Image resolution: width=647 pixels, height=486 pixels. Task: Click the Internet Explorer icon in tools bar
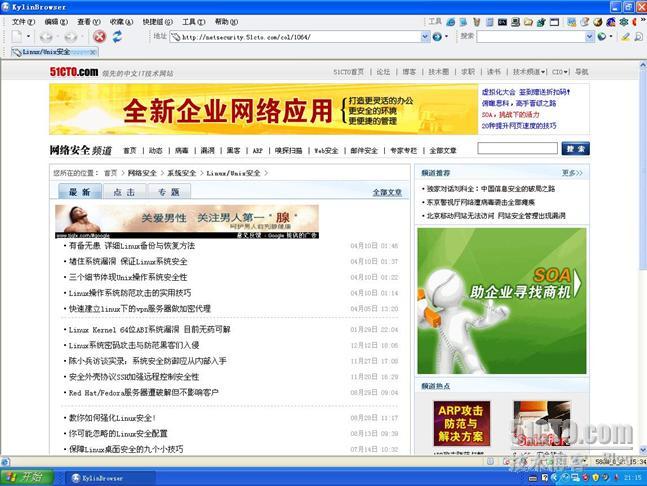[x=451, y=22]
